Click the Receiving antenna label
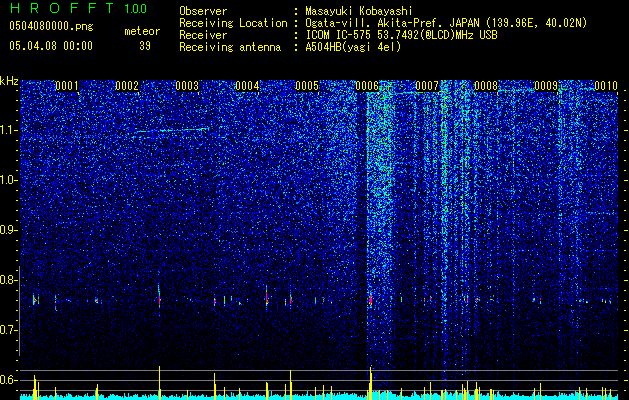 [x=230, y=47]
